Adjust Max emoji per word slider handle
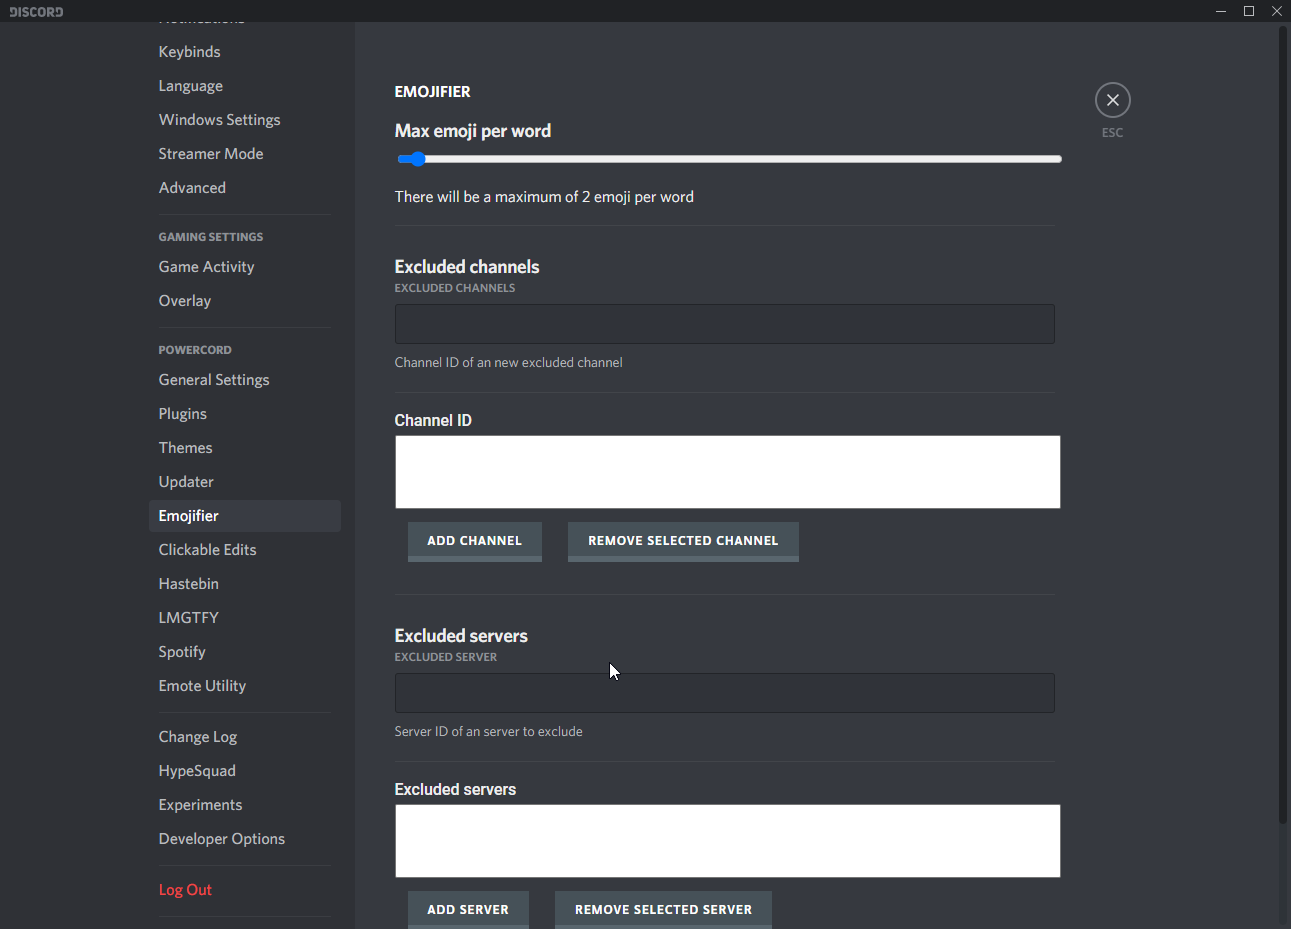The image size is (1291, 929). [x=418, y=159]
